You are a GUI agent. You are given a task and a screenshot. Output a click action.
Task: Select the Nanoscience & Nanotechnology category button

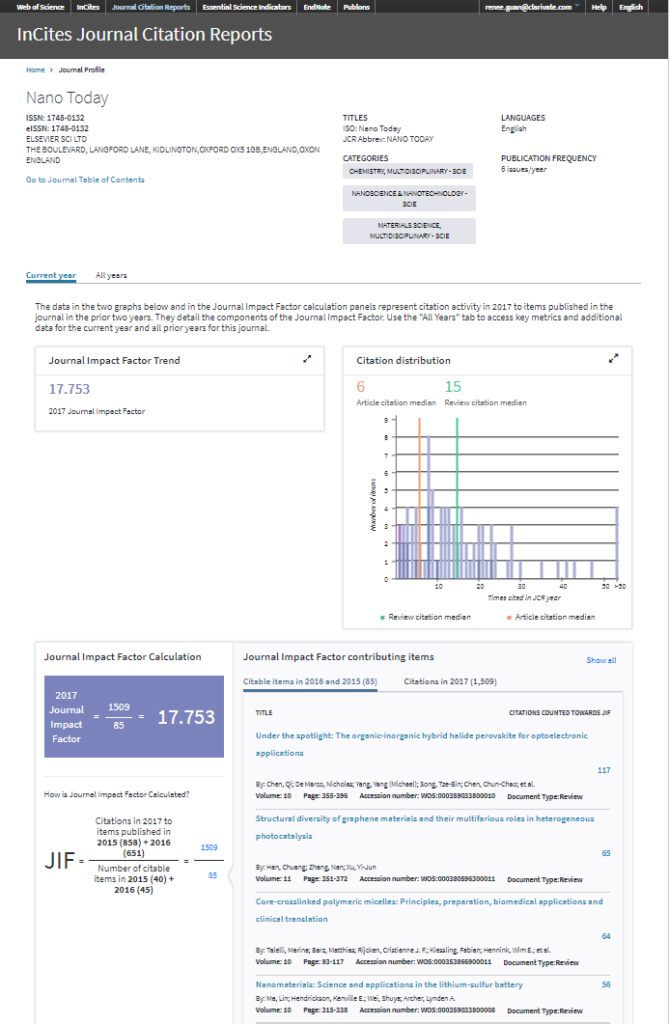click(x=409, y=198)
